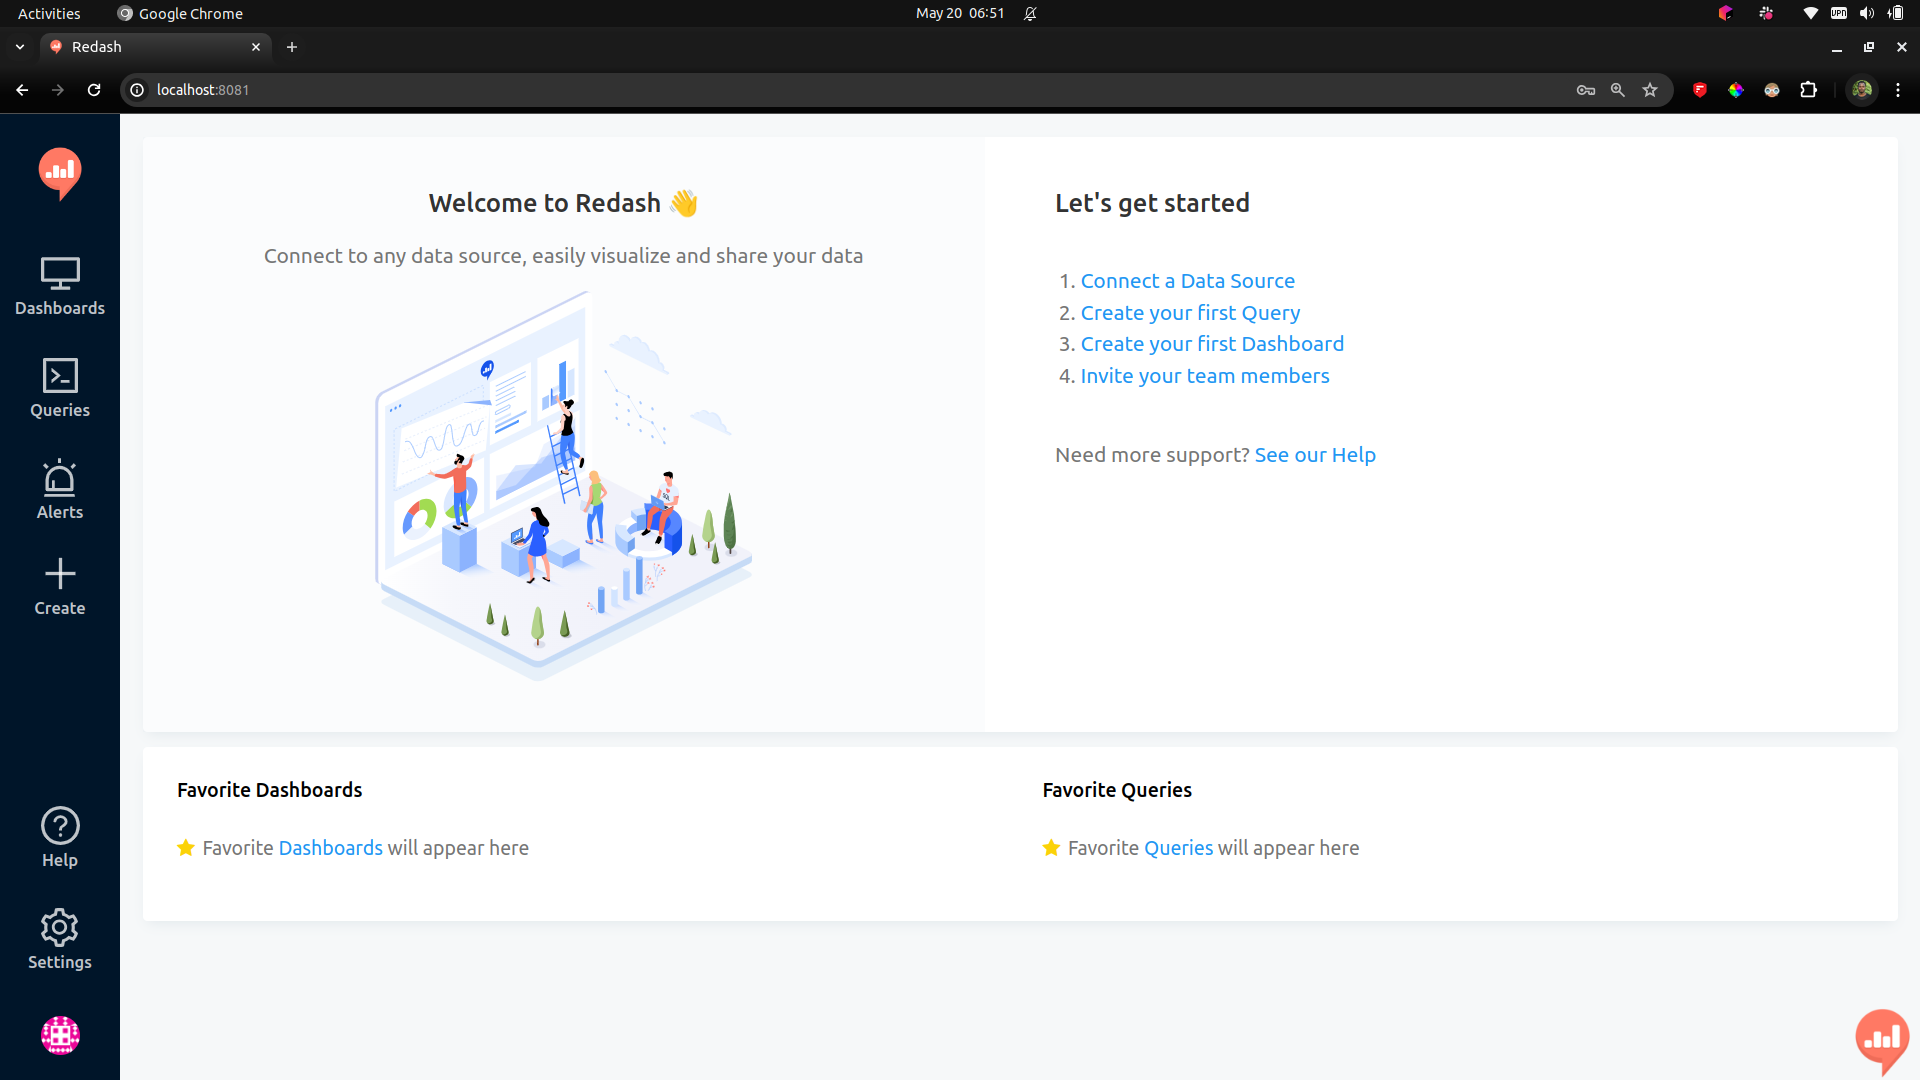Bookmark page with star icon
The height and width of the screenshot is (1080, 1920).
point(1650,90)
